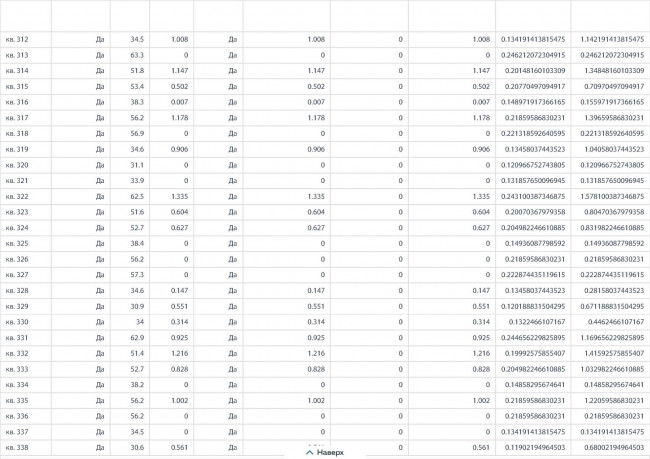Select the row label кв. 323
Viewport: 650px width, 459px height.
tap(17, 212)
